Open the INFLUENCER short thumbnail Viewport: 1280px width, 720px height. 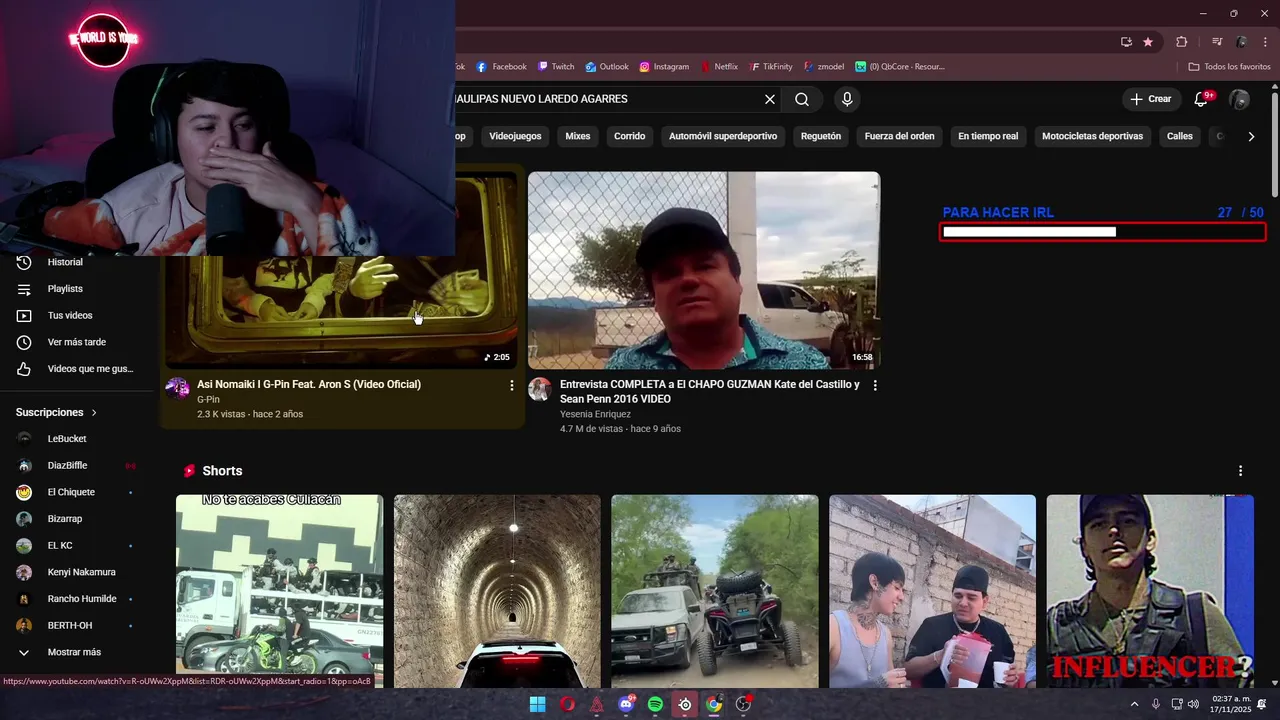tap(1150, 590)
